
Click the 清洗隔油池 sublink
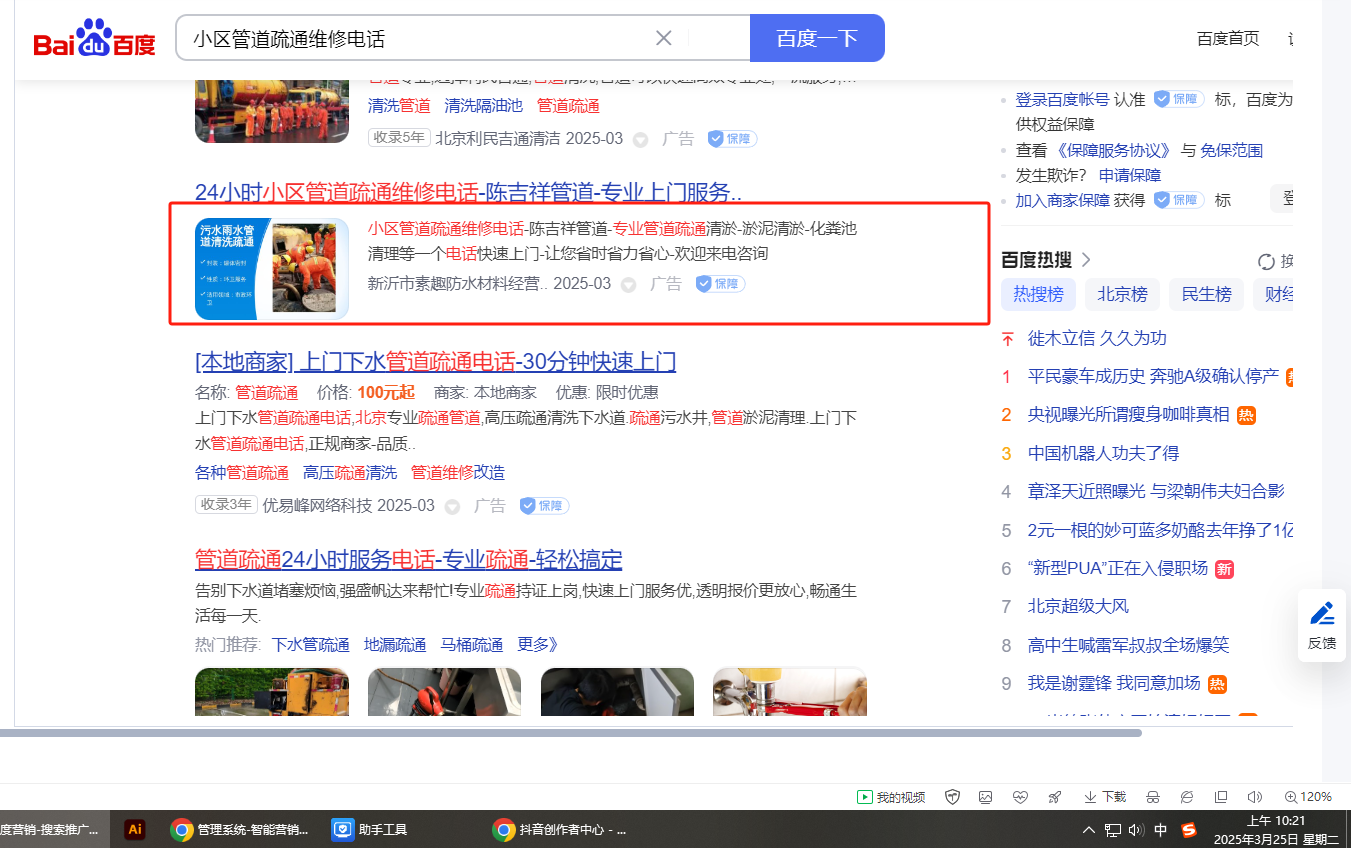[483, 106]
